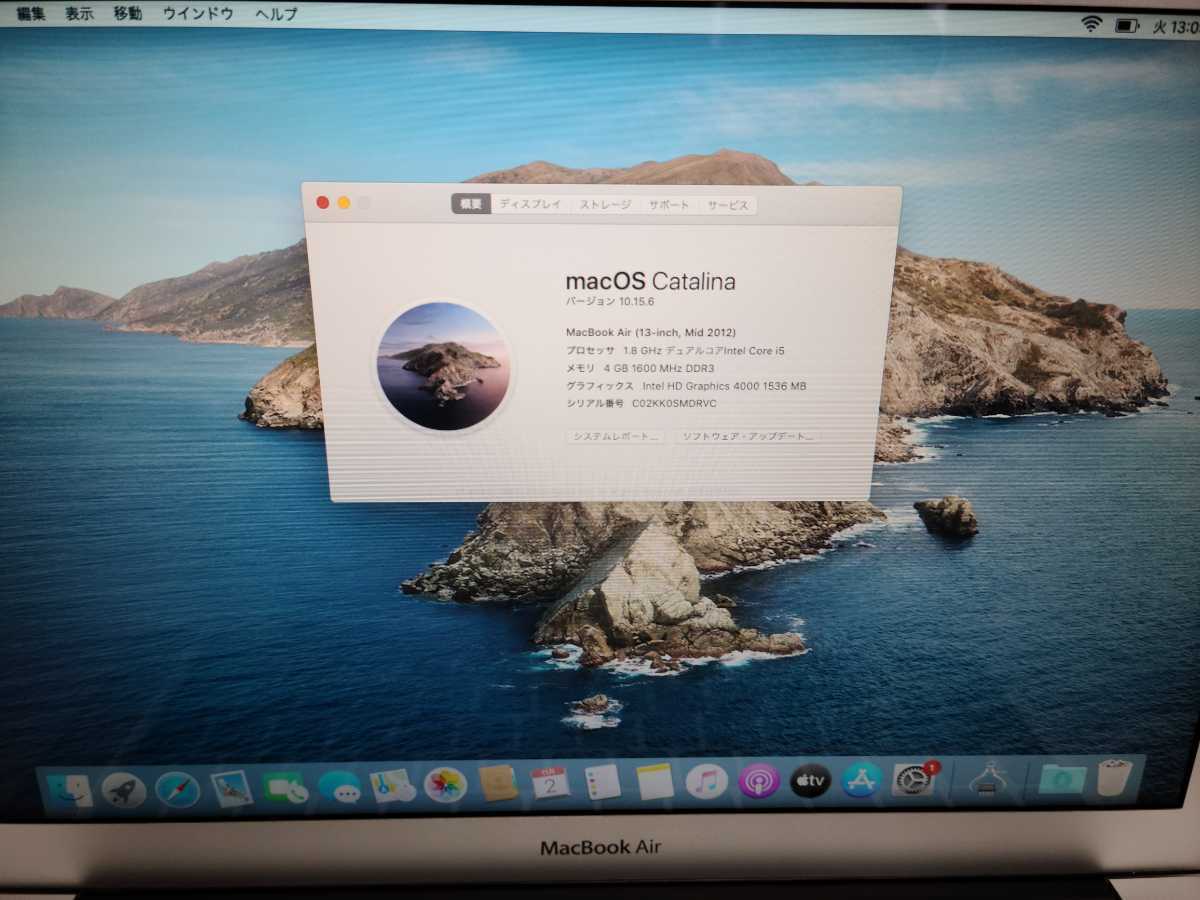Launch Safari from the Dock
The height and width of the screenshot is (900, 1200).
[x=178, y=790]
